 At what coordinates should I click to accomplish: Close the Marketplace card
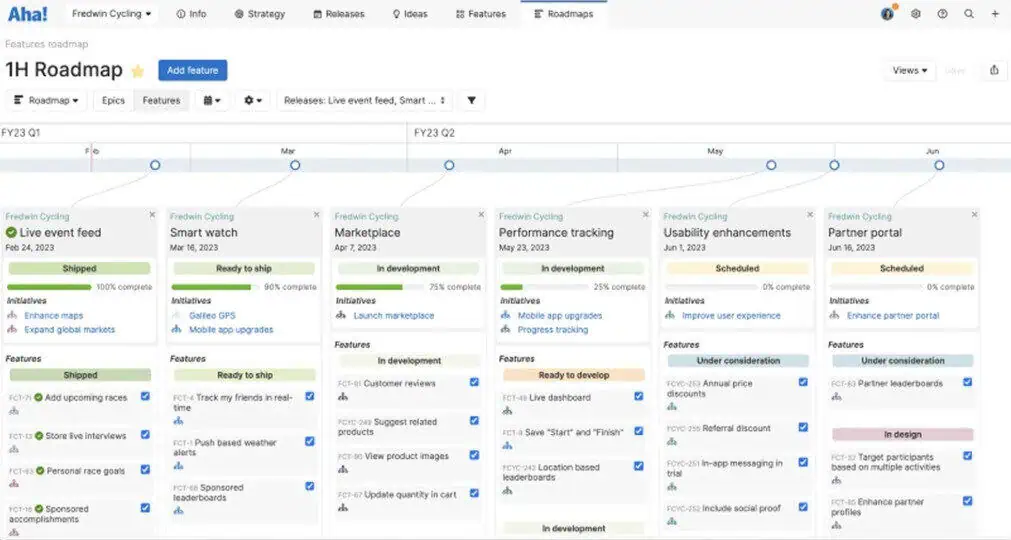[x=481, y=215]
